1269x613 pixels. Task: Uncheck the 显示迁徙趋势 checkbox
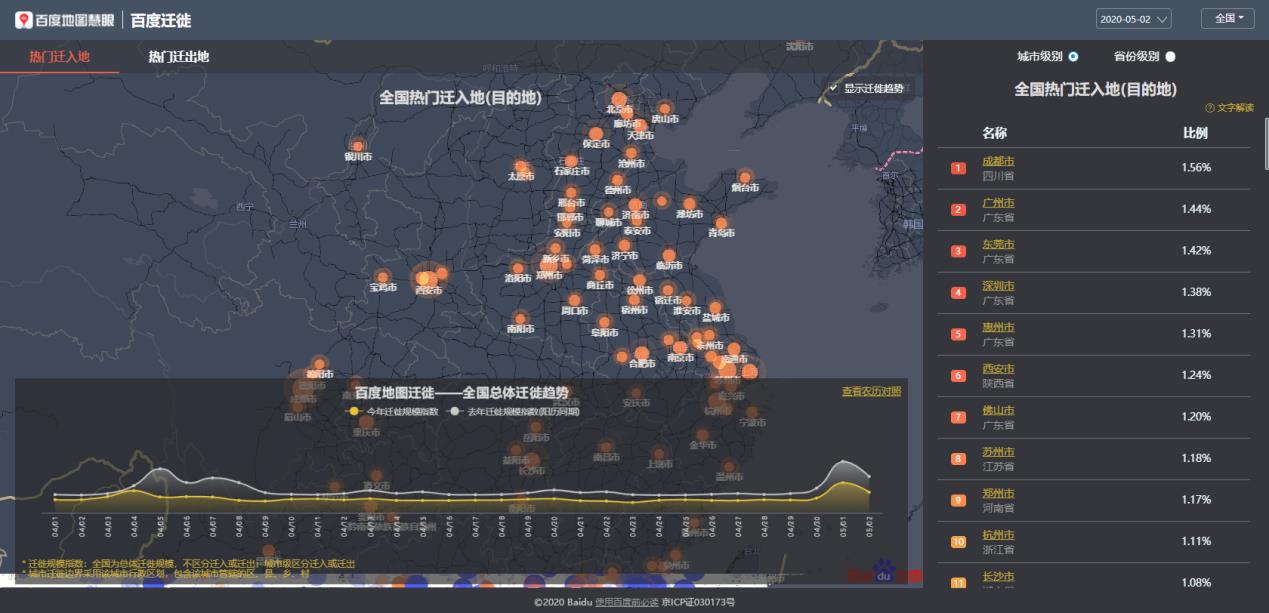click(x=833, y=88)
